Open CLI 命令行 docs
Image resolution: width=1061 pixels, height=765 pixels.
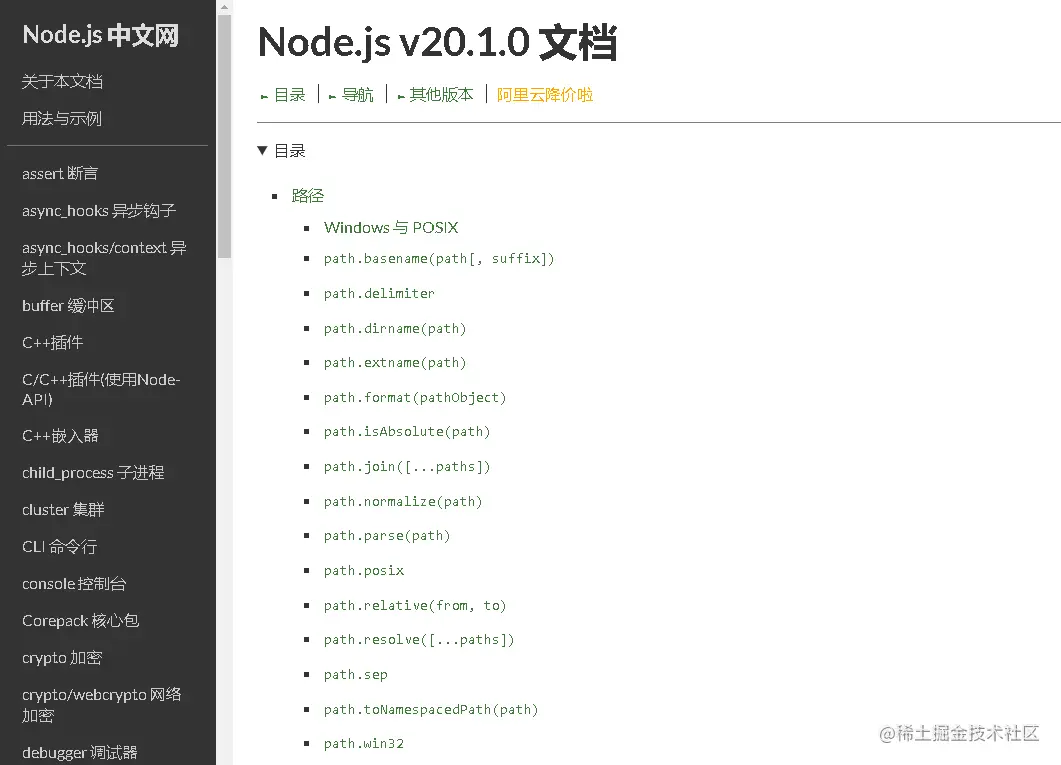point(60,546)
